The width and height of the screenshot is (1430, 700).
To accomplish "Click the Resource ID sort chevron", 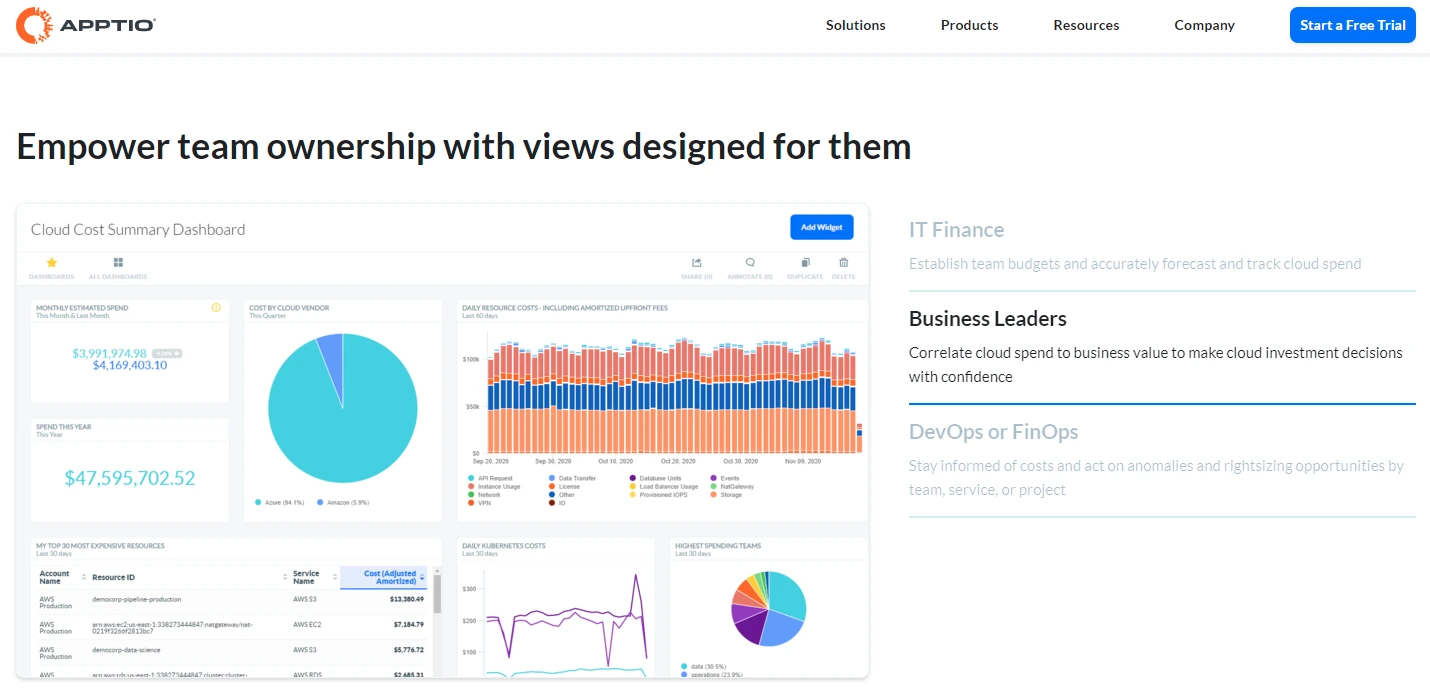I will tap(285, 577).
